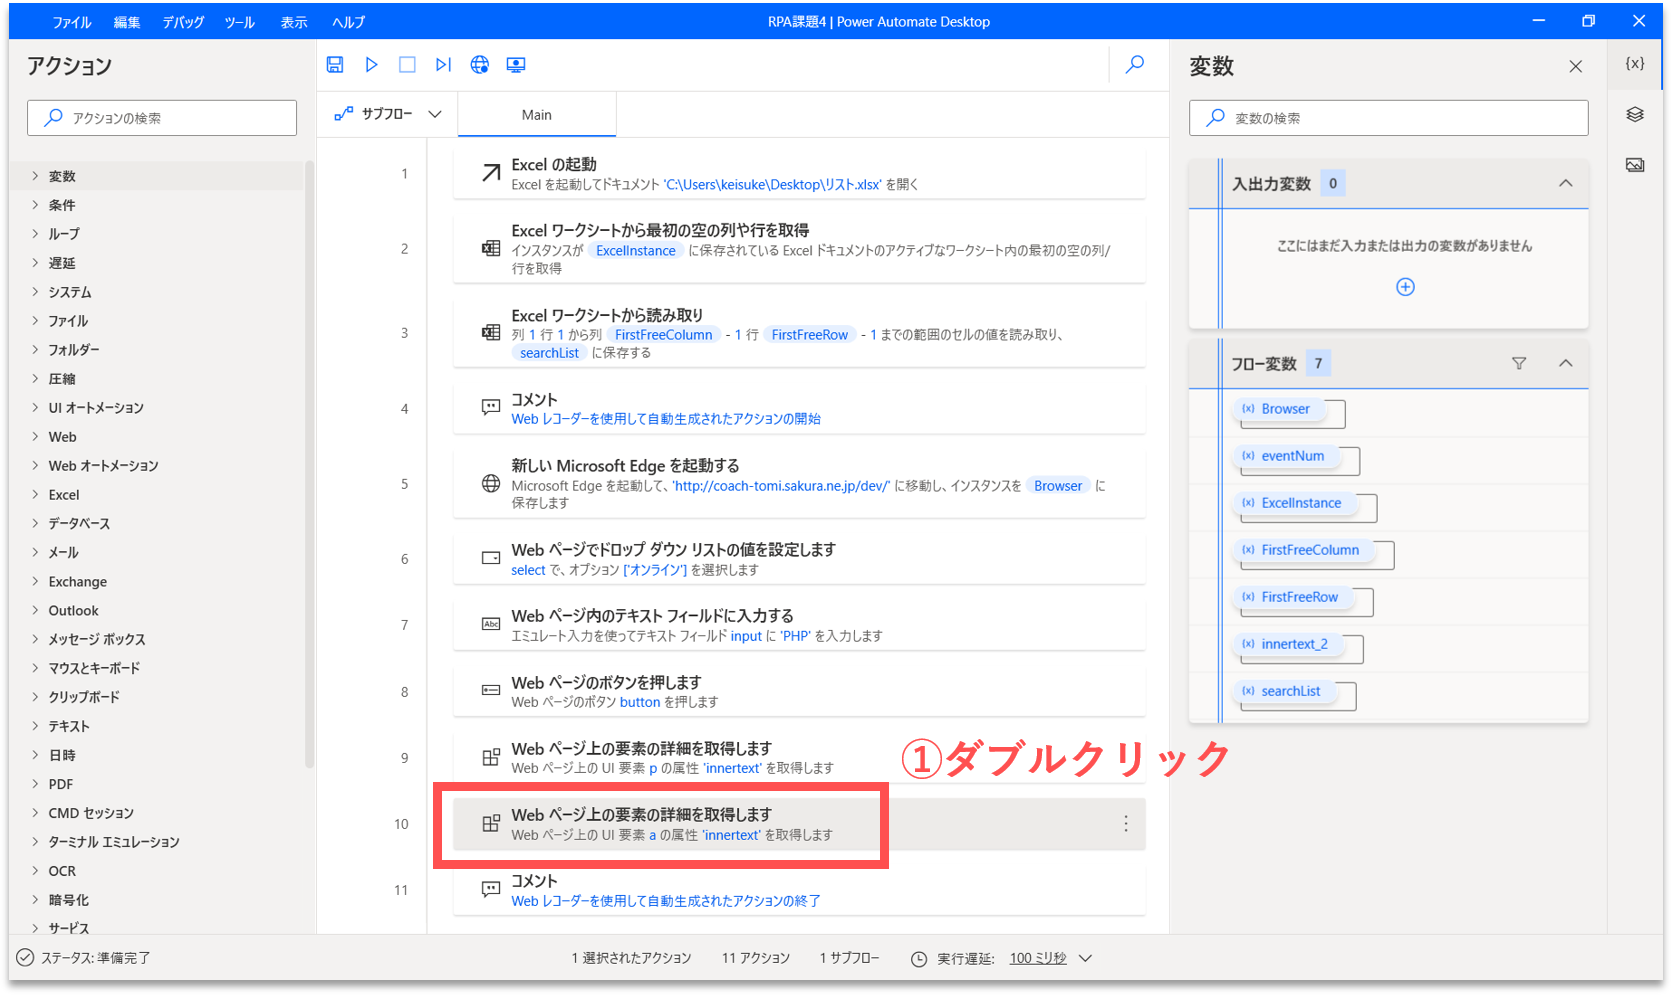This screenshot has height=995, width=1672.
Task: Collapse the フロー変数 section
Action: (x=1566, y=364)
